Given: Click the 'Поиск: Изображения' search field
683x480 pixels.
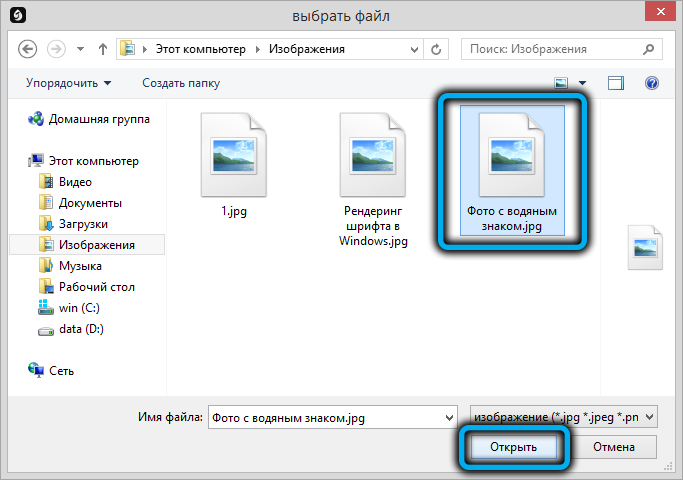Looking at the screenshot, I should (561, 49).
